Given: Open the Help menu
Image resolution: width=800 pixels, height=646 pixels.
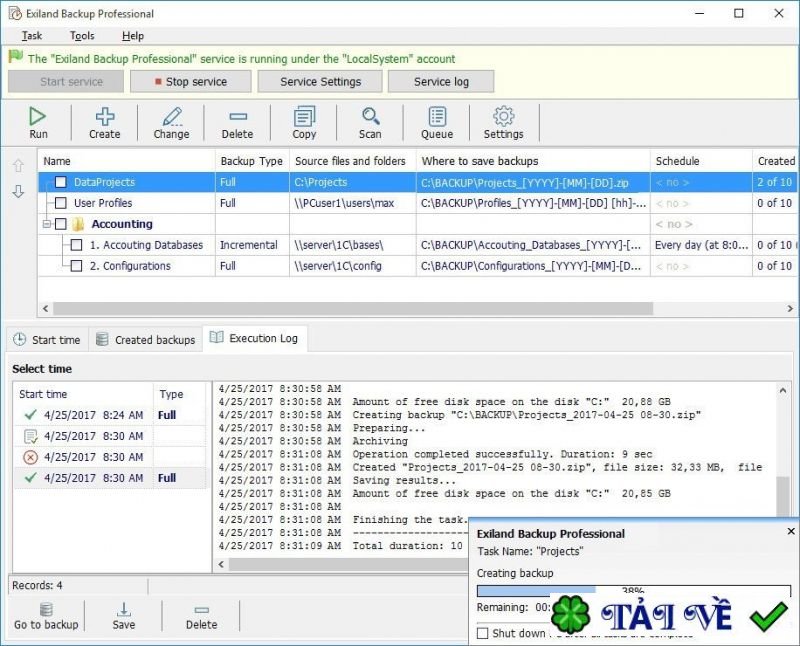Looking at the screenshot, I should 133,36.
